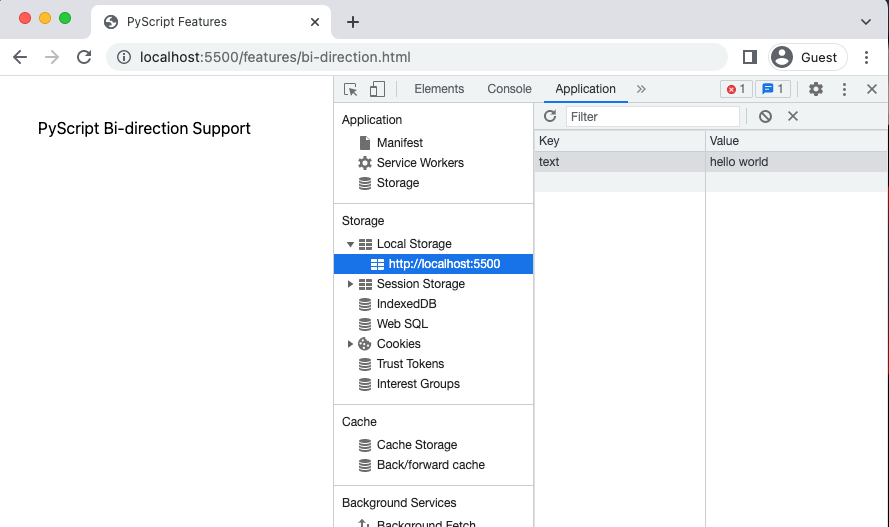Image resolution: width=889 pixels, height=527 pixels.
Task: Select the 'text' key cell
Action: click(620, 162)
